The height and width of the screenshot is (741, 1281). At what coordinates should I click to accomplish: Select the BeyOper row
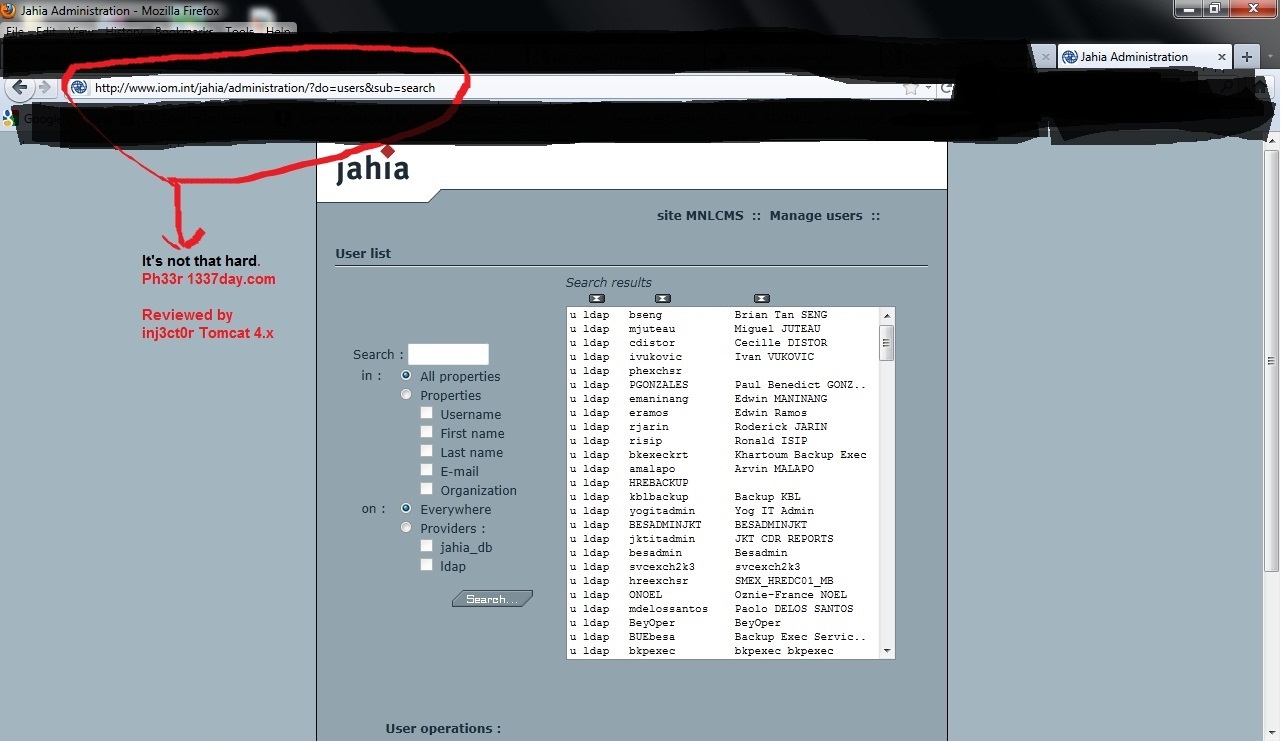point(722,623)
